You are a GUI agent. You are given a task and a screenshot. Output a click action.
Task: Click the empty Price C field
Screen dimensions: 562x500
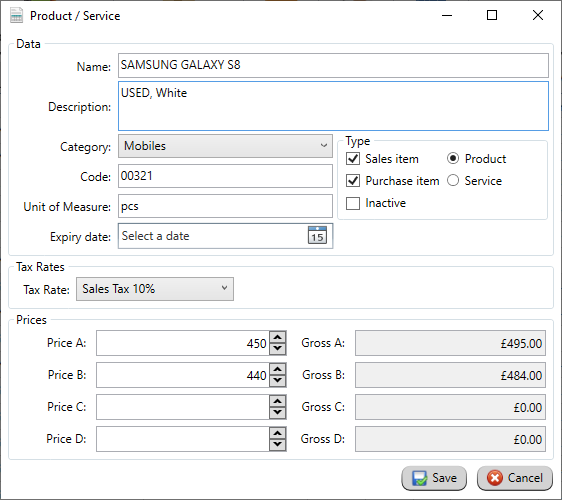click(x=183, y=407)
